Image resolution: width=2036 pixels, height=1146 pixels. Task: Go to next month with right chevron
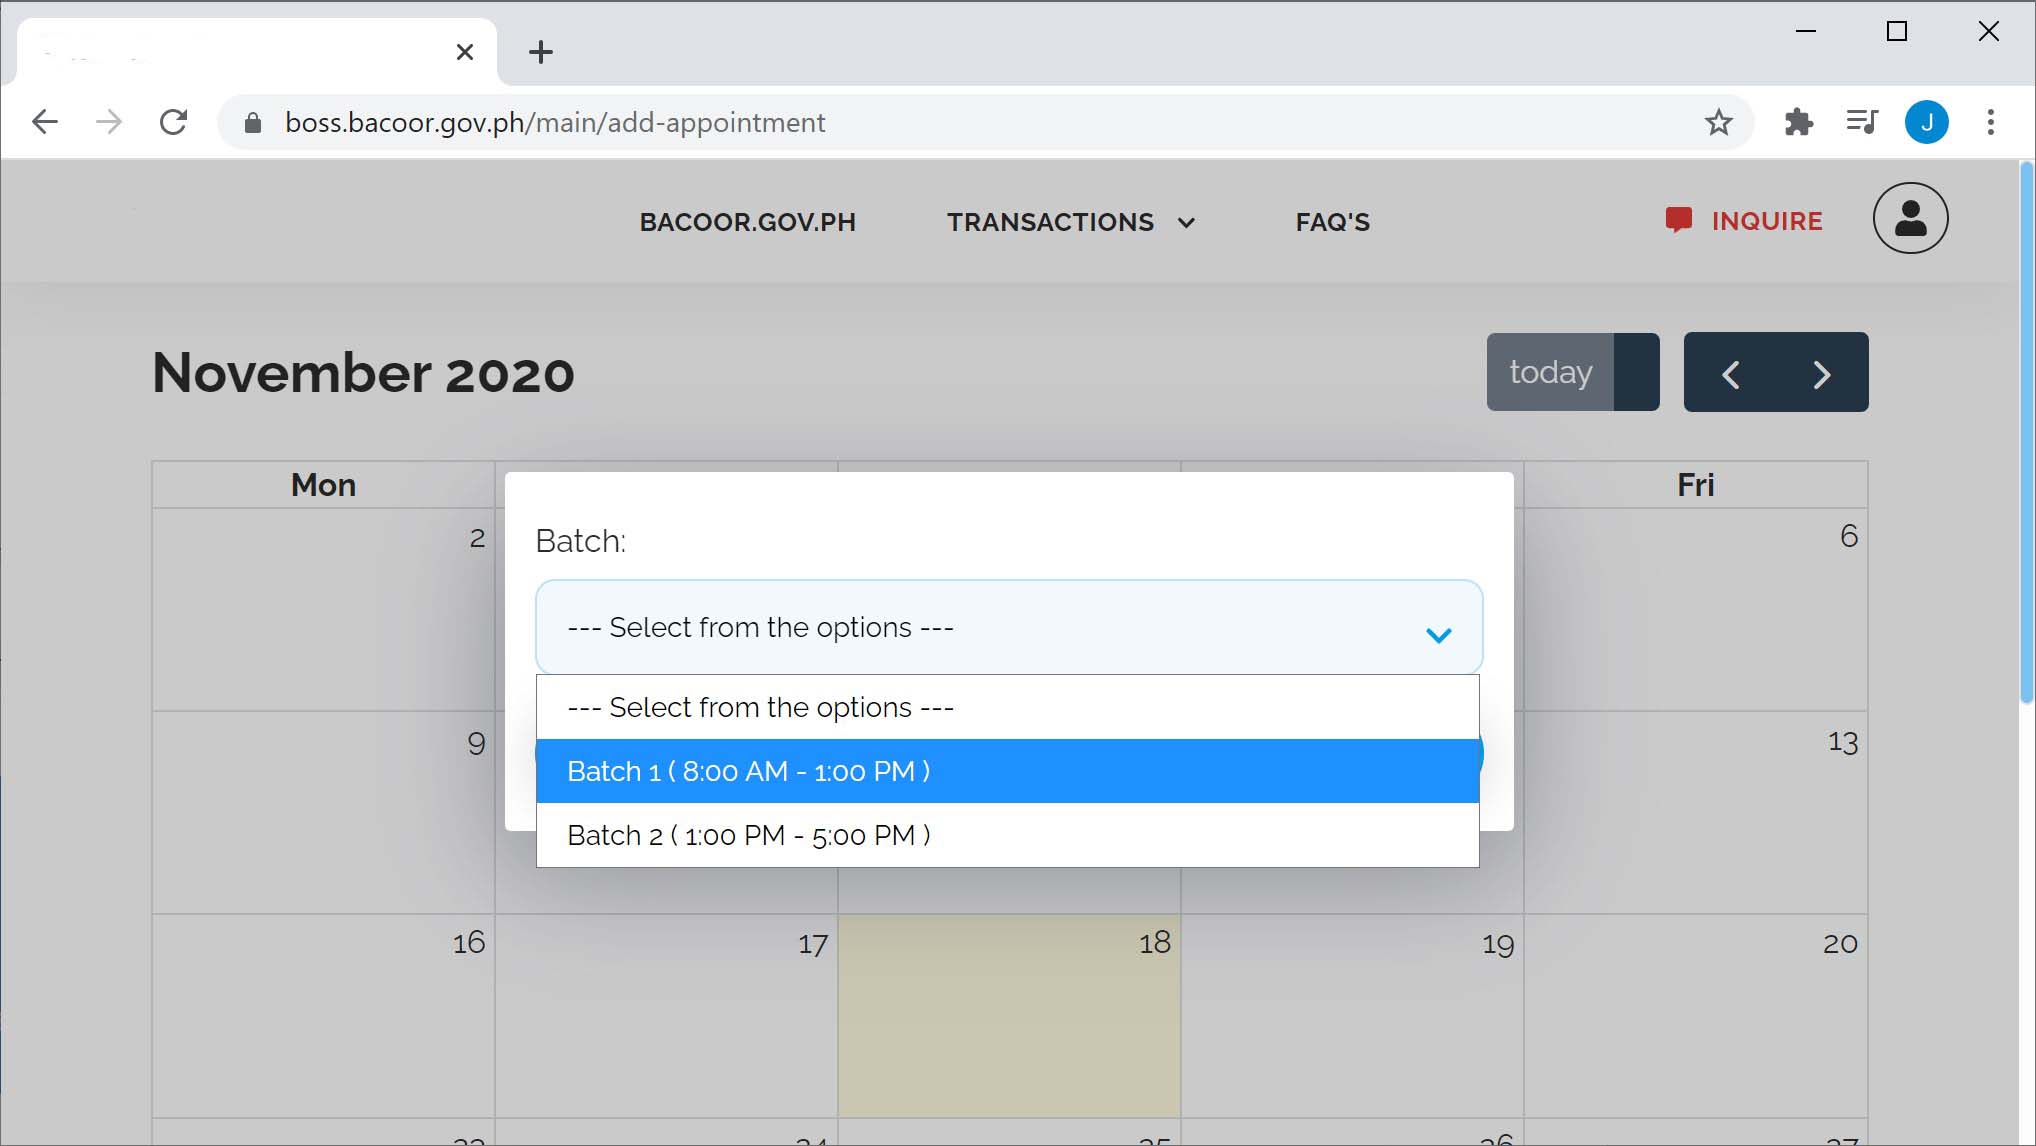pos(1820,373)
